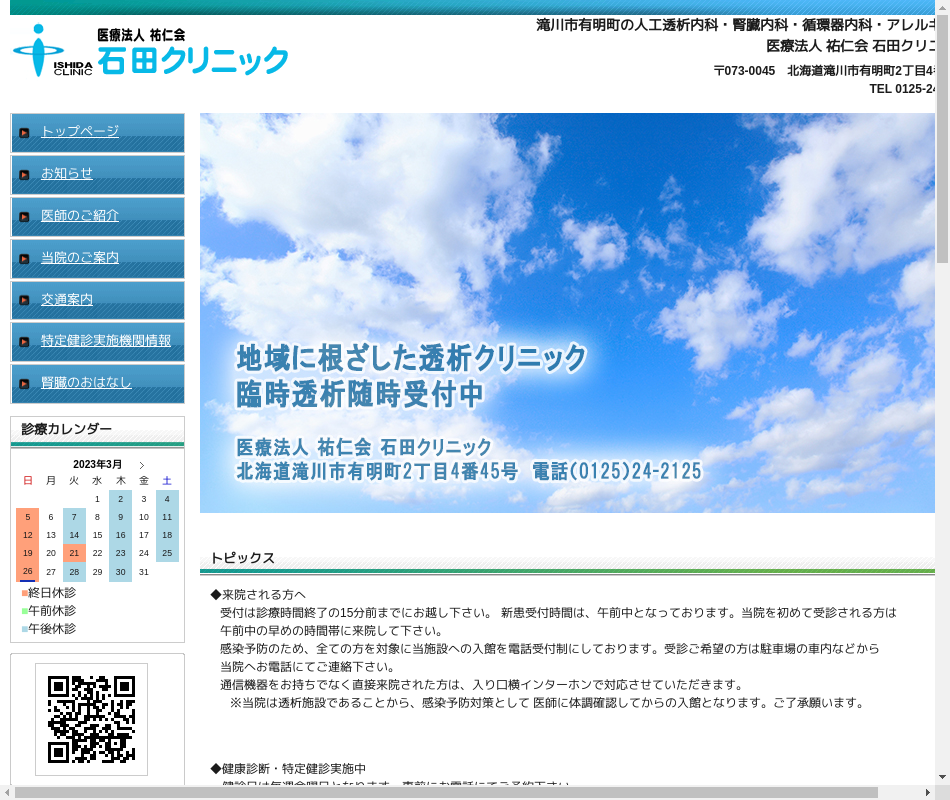Image resolution: width=950 pixels, height=800 pixels.
Task: Click bullet icon beside 特定健診実施機関情報
Action: pos(24,343)
